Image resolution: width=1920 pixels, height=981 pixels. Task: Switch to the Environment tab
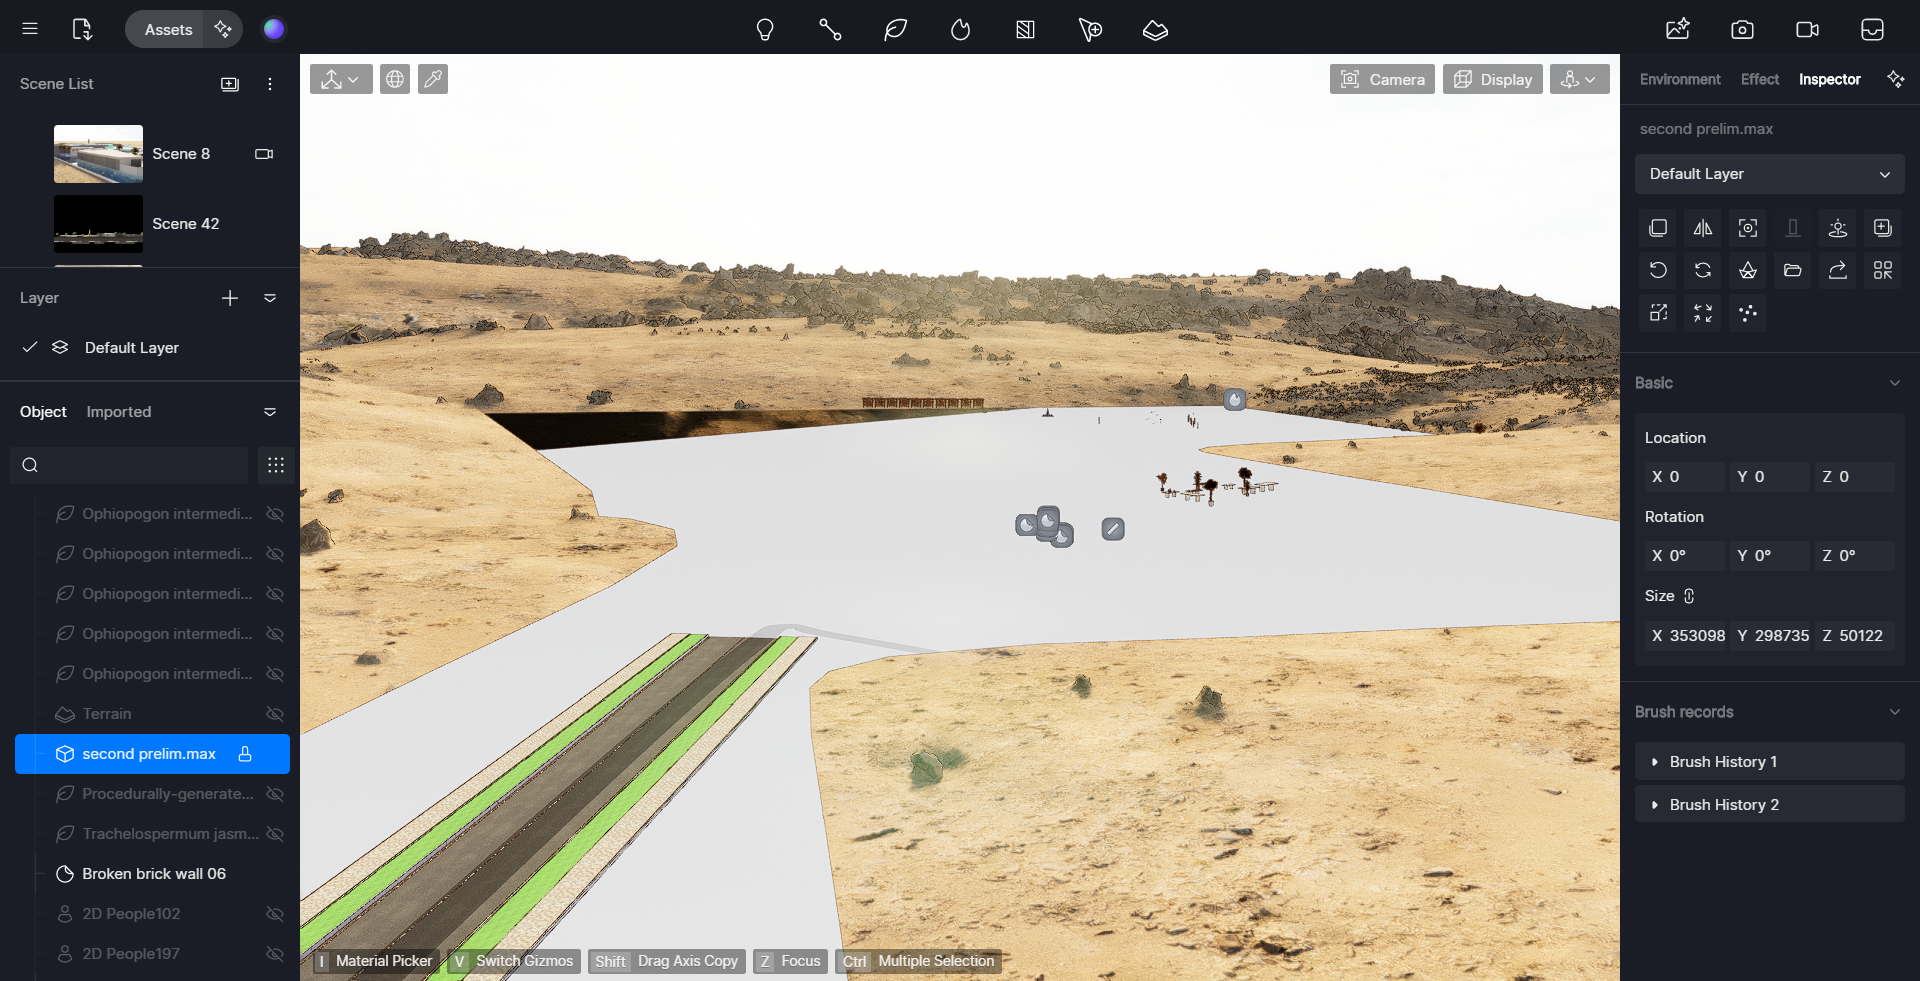(1680, 79)
